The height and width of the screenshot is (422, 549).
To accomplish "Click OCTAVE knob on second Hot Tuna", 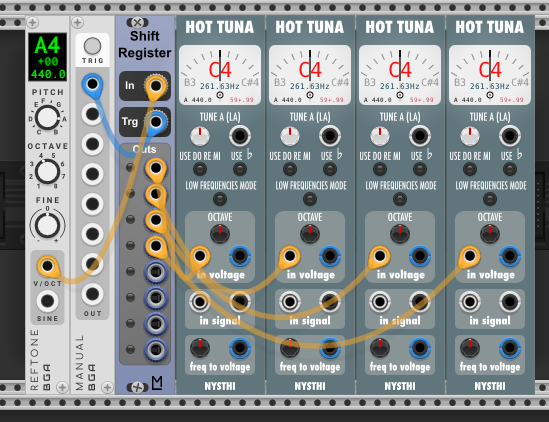I will (310, 234).
